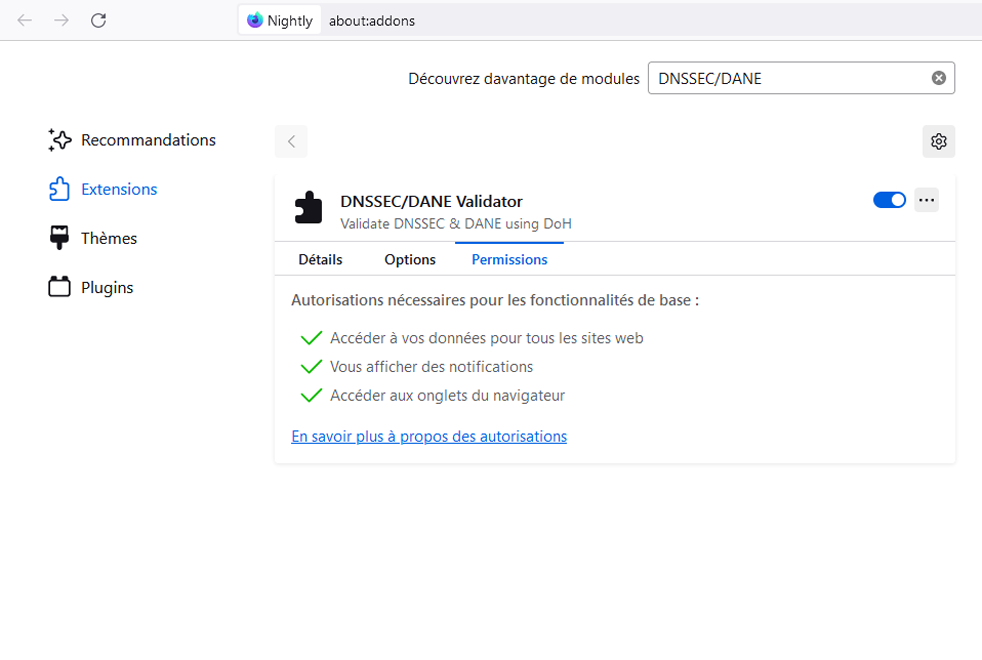Click the Plugins icon in sidebar

(59, 287)
